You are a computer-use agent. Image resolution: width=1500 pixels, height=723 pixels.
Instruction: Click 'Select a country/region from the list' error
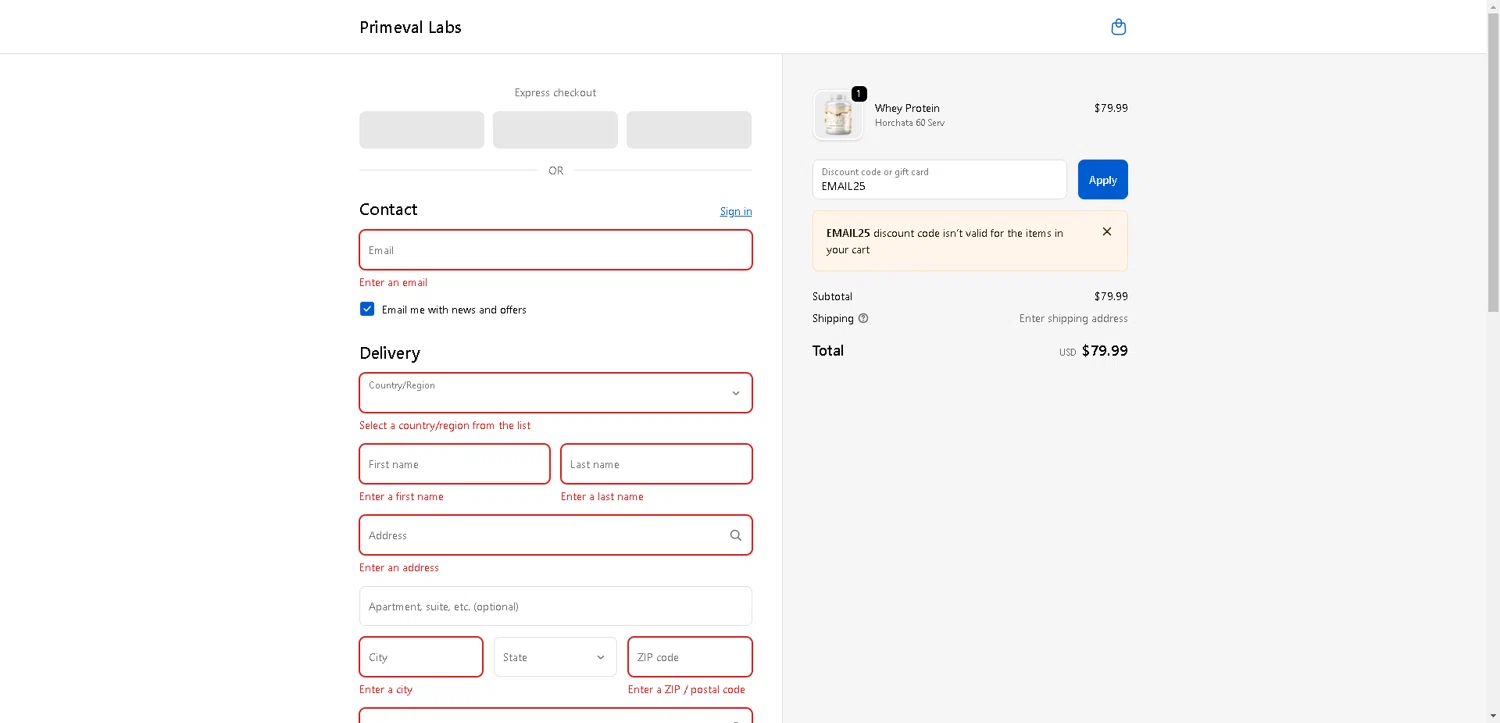click(445, 426)
